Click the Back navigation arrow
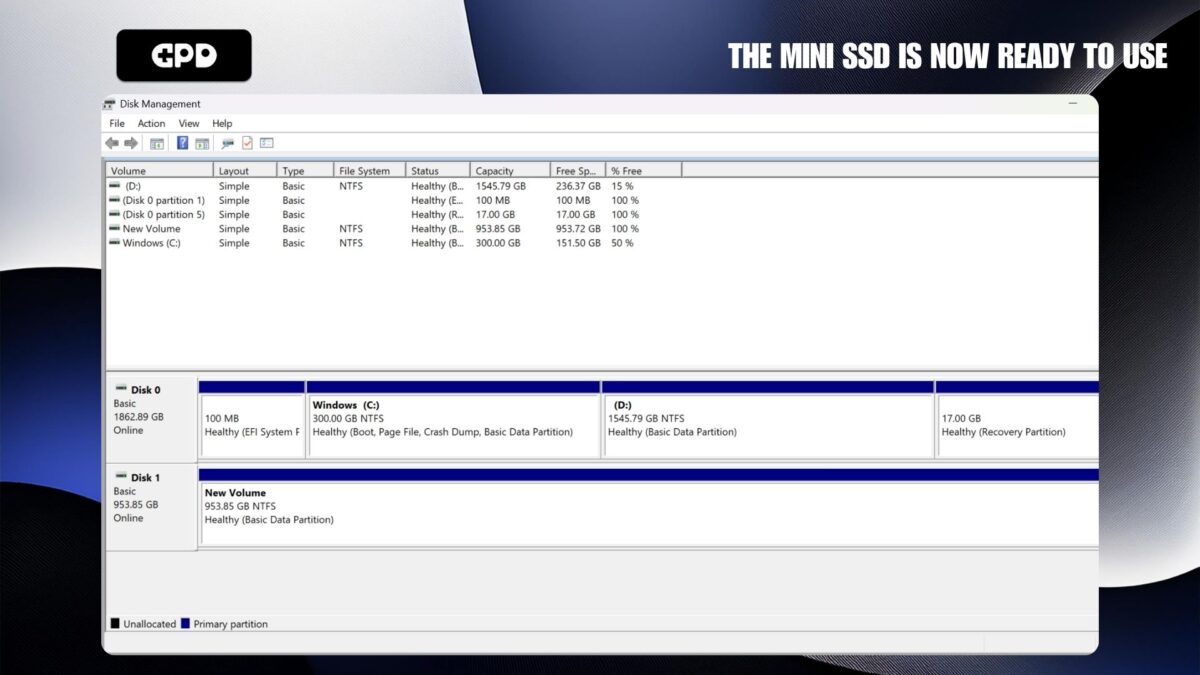 (x=112, y=142)
